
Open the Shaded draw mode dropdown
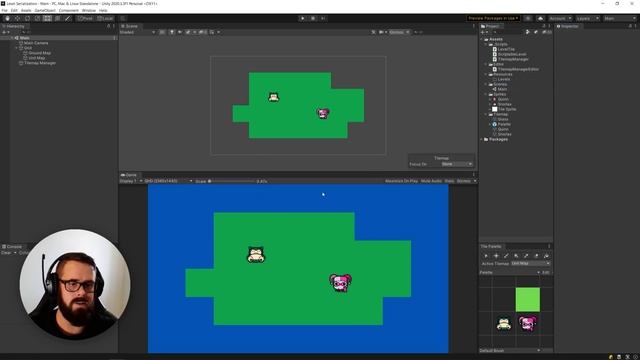point(137,32)
